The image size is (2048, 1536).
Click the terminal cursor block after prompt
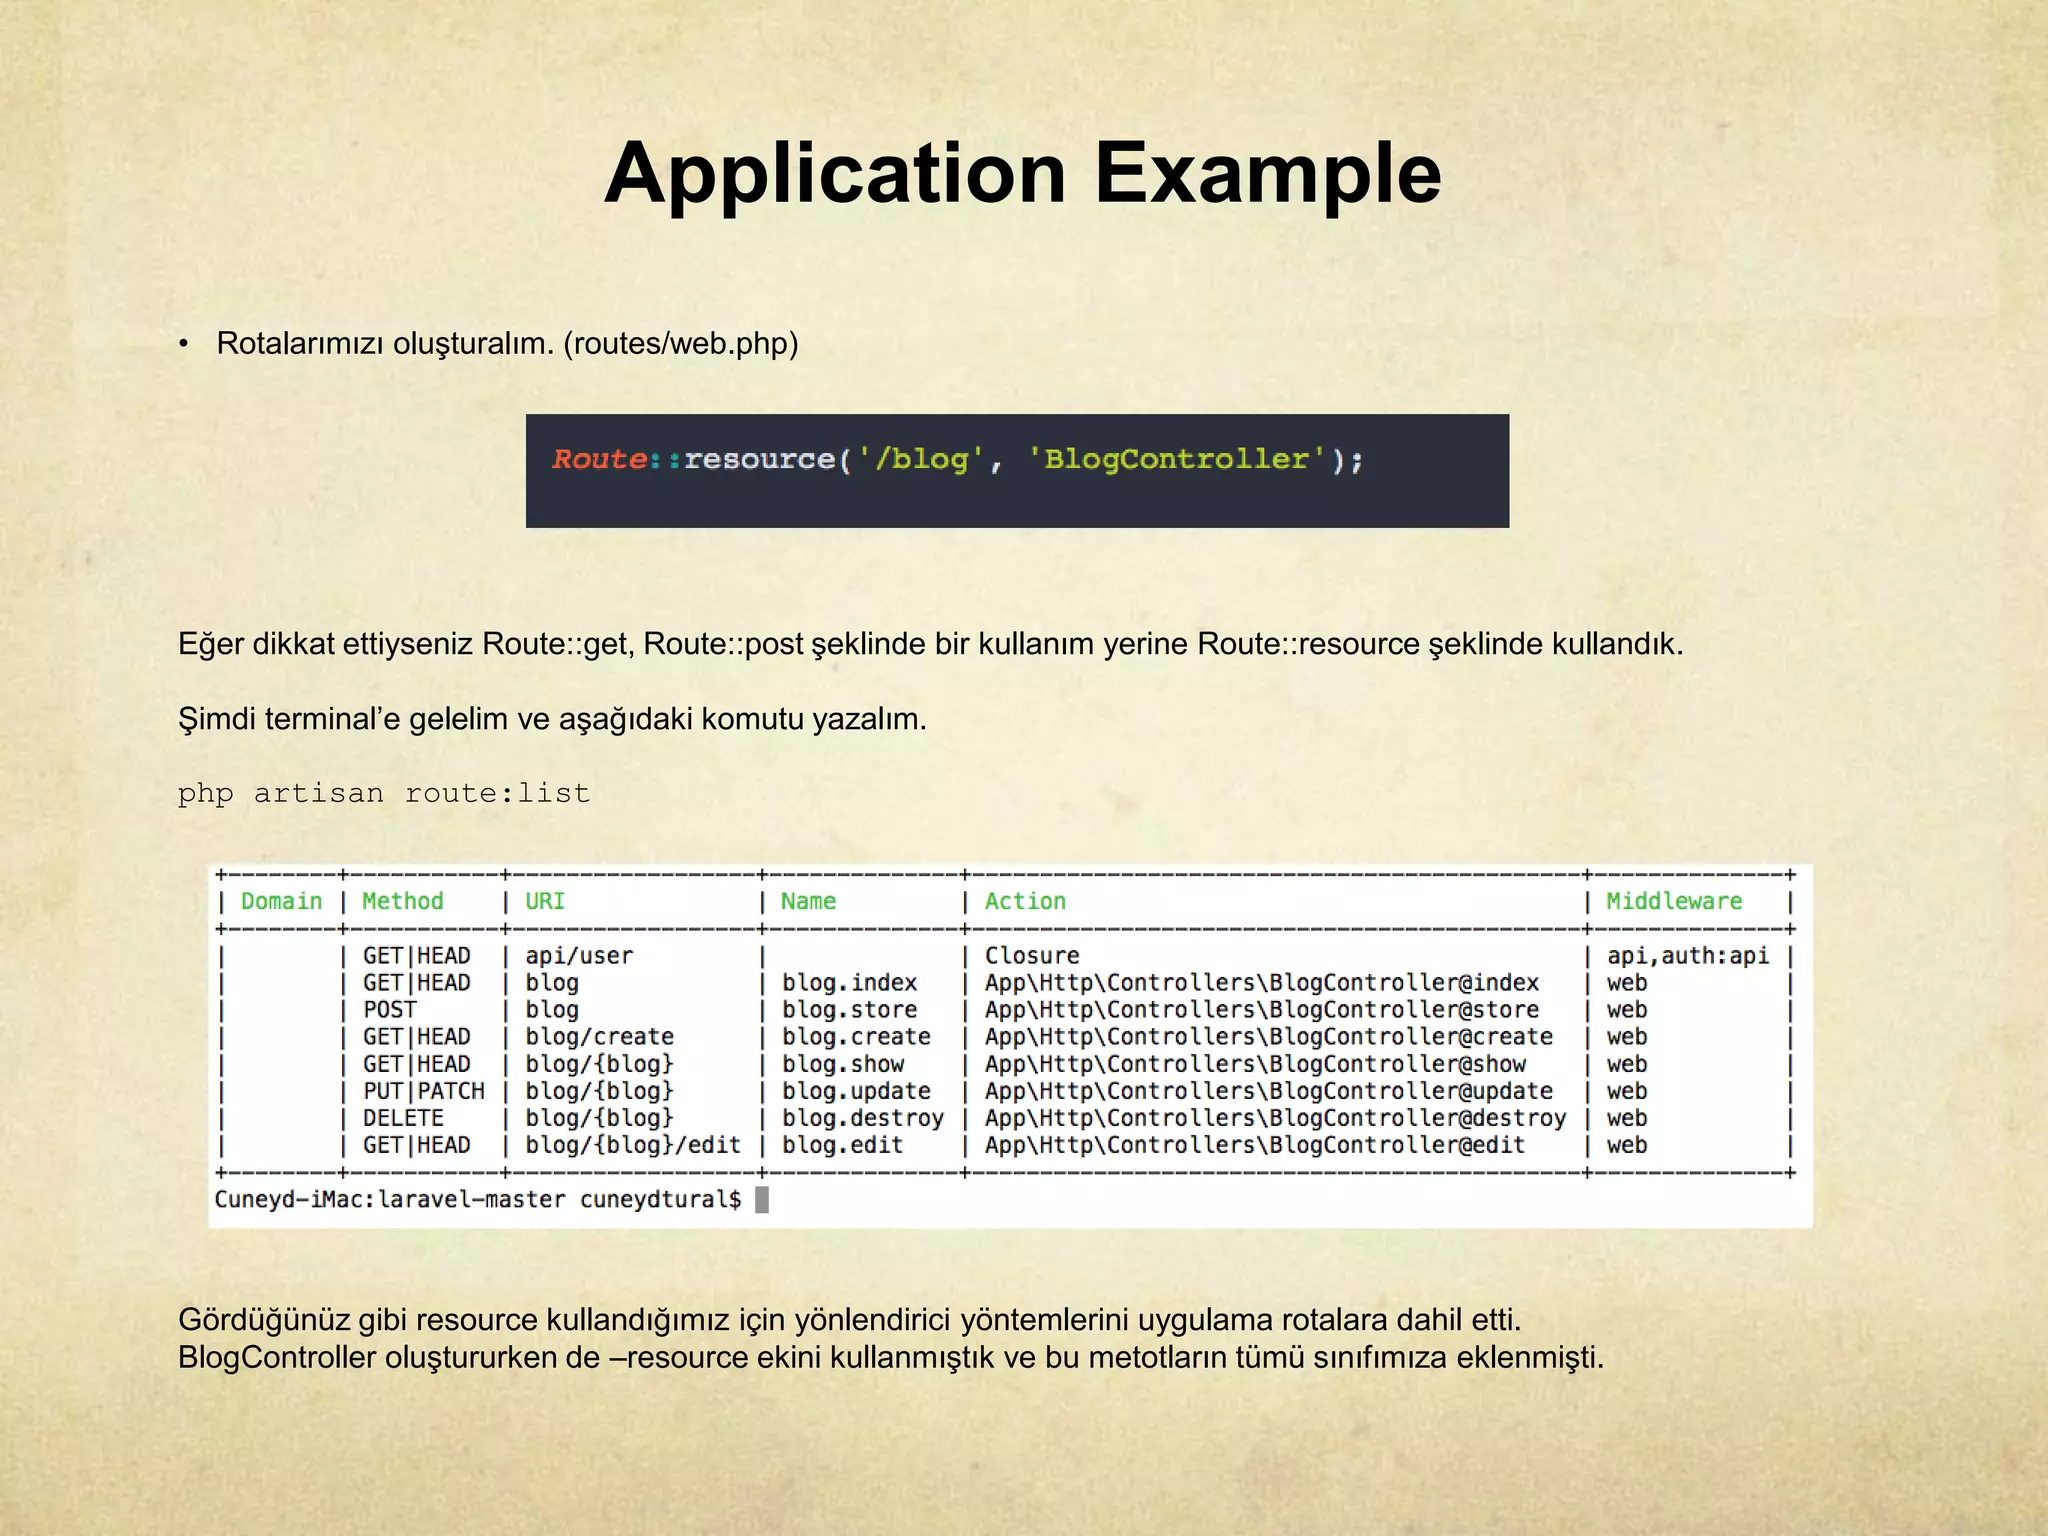(762, 1199)
